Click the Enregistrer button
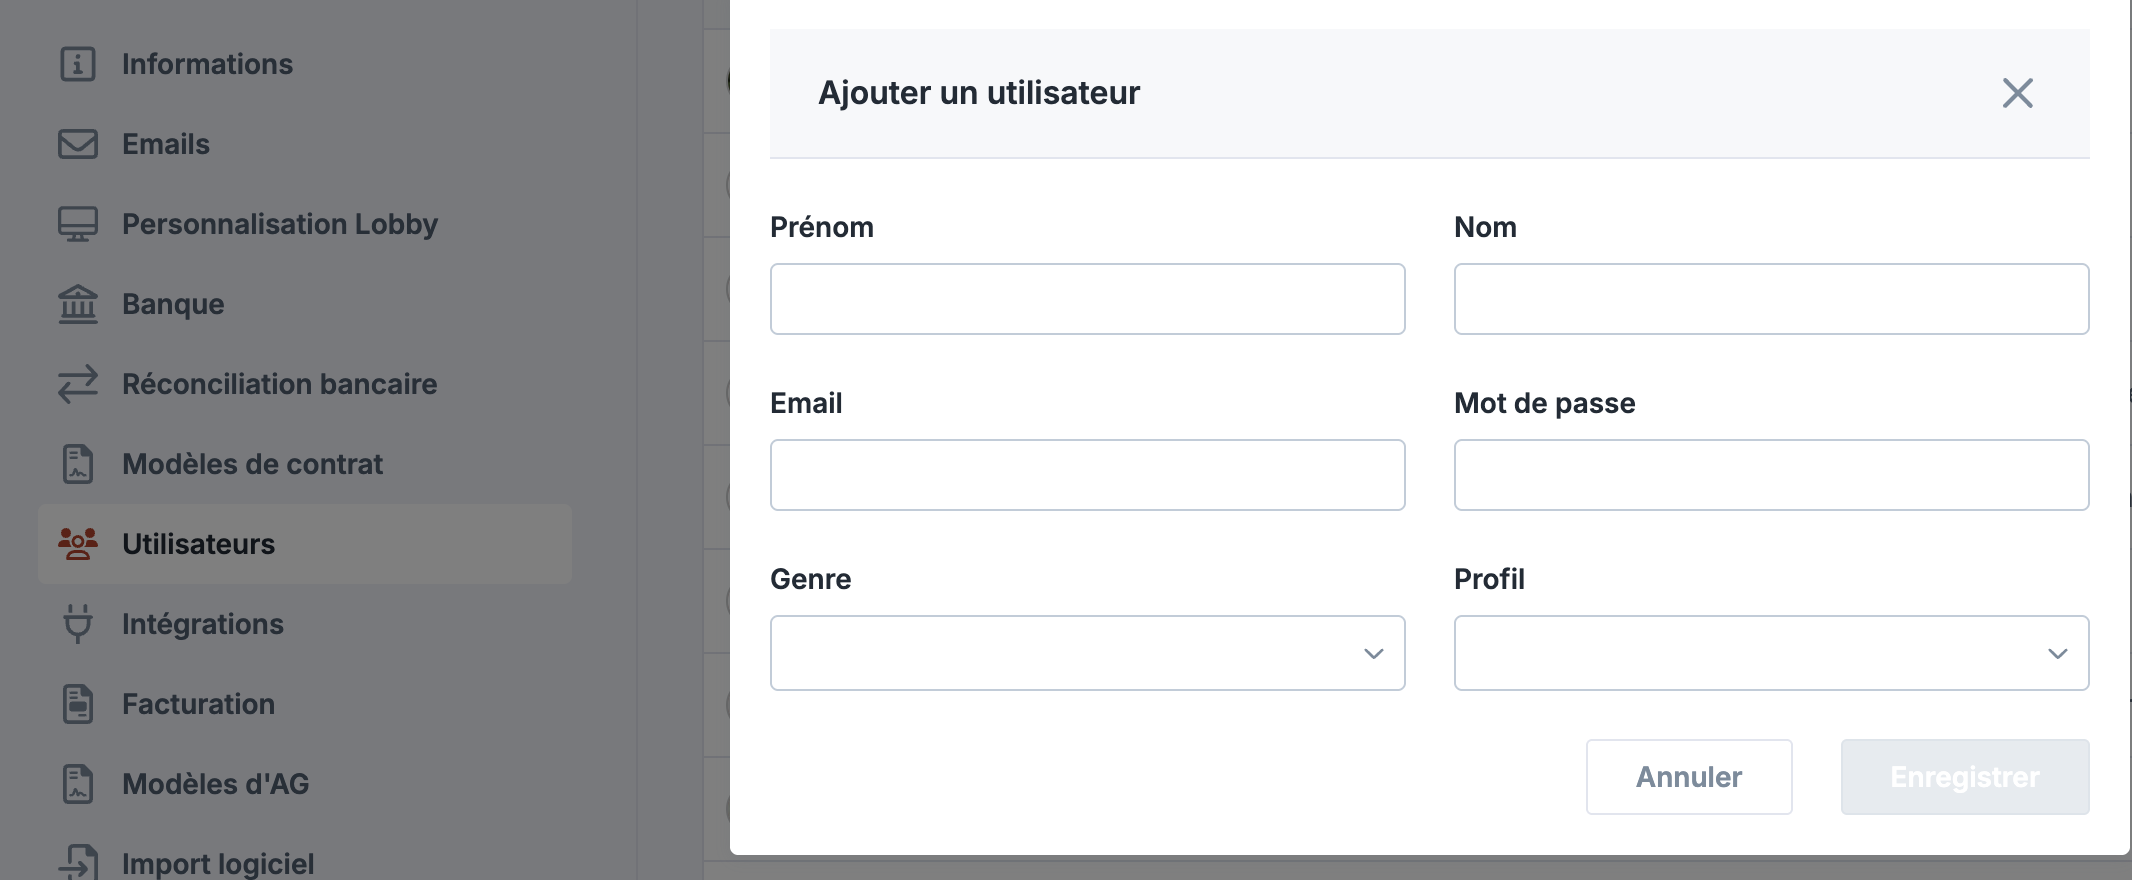 (x=1964, y=777)
